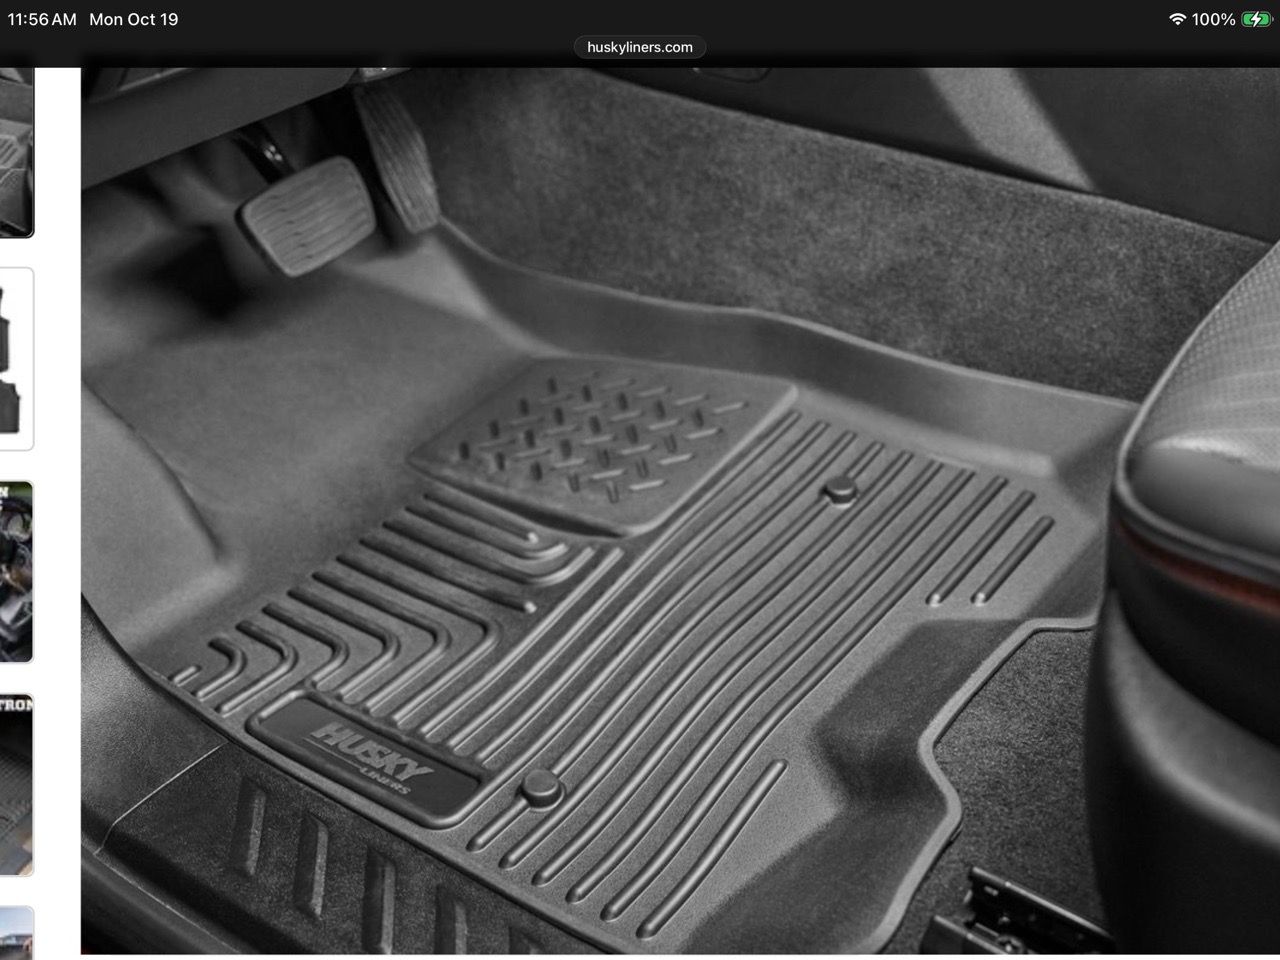Image resolution: width=1280 pixels, height=960 pixels.
Task: Tap the battery charging icon
Action: [1256, 19]
